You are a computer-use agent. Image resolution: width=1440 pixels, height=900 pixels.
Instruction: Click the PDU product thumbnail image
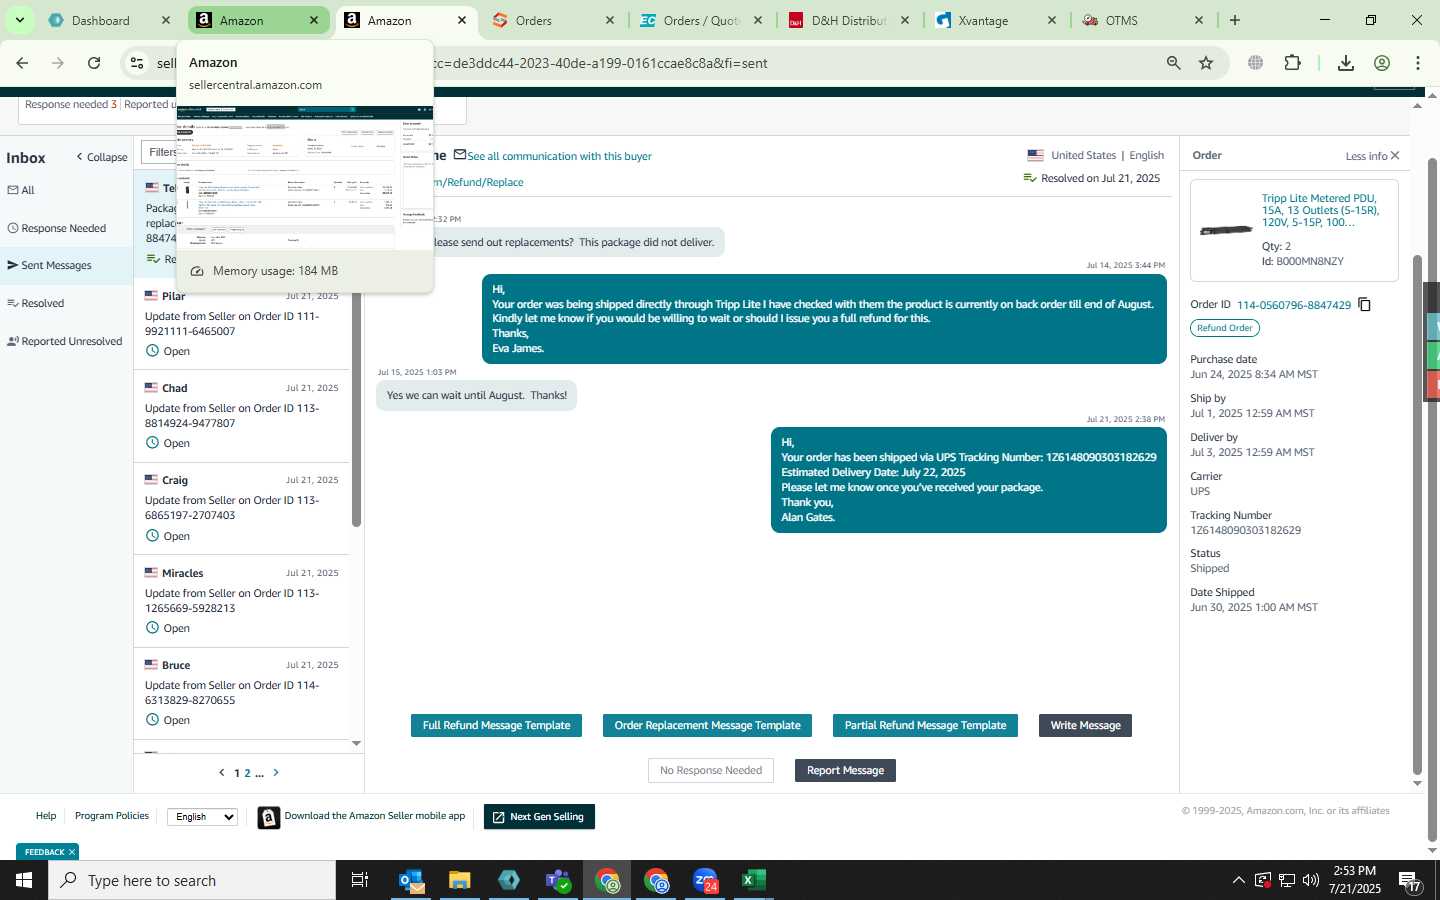tap(1226, 230)
